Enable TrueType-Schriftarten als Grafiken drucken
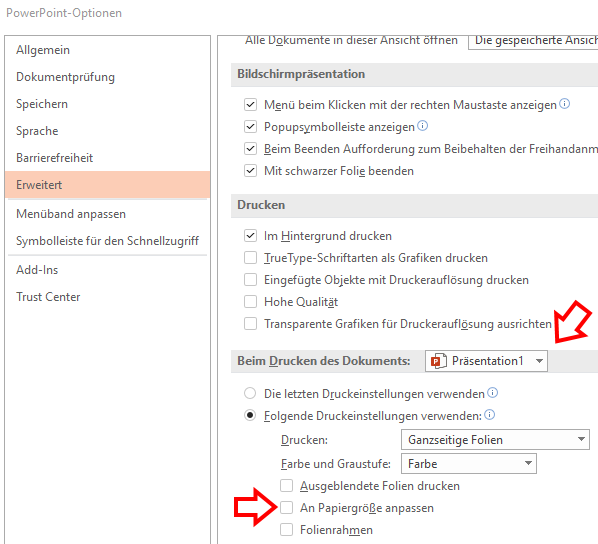The image size is (598, 544). pos(250,258)
